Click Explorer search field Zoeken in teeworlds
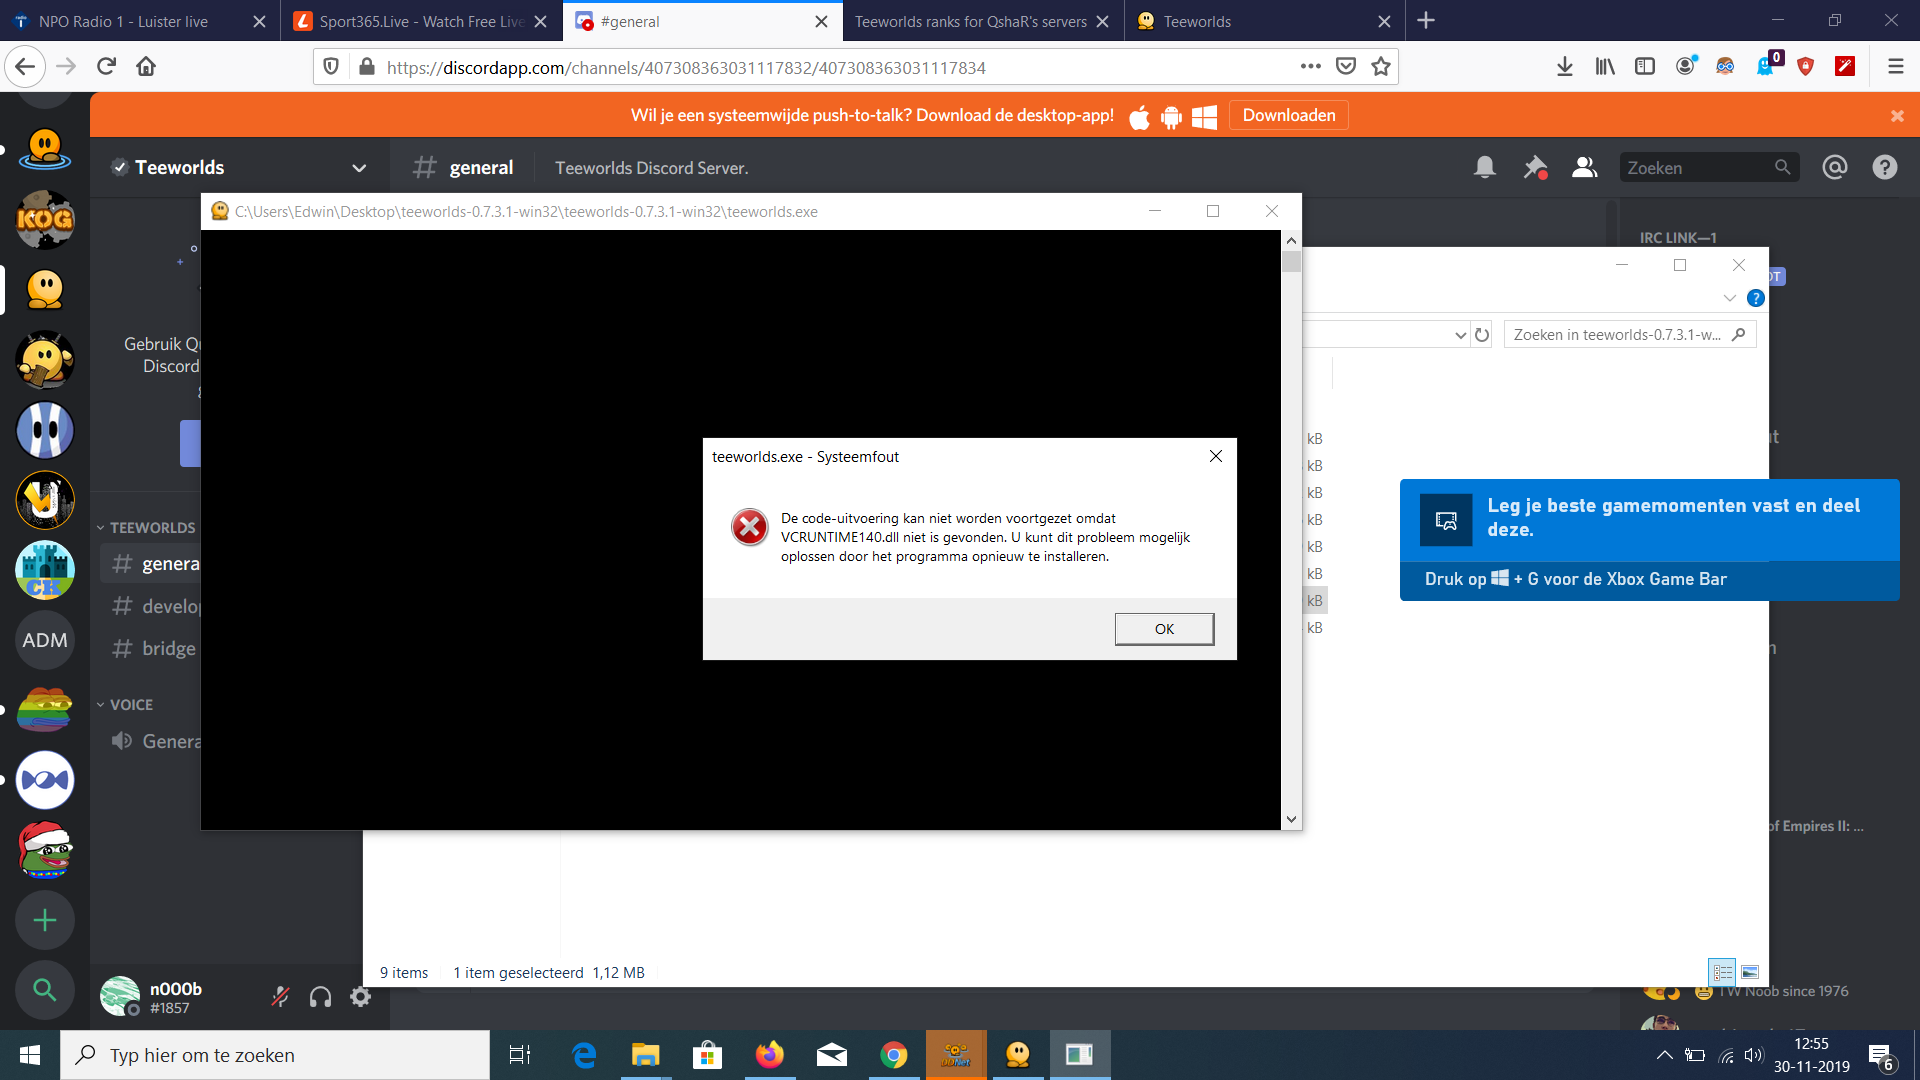Viewport: 1920px width, 1080px height. tap(1630, 335)
